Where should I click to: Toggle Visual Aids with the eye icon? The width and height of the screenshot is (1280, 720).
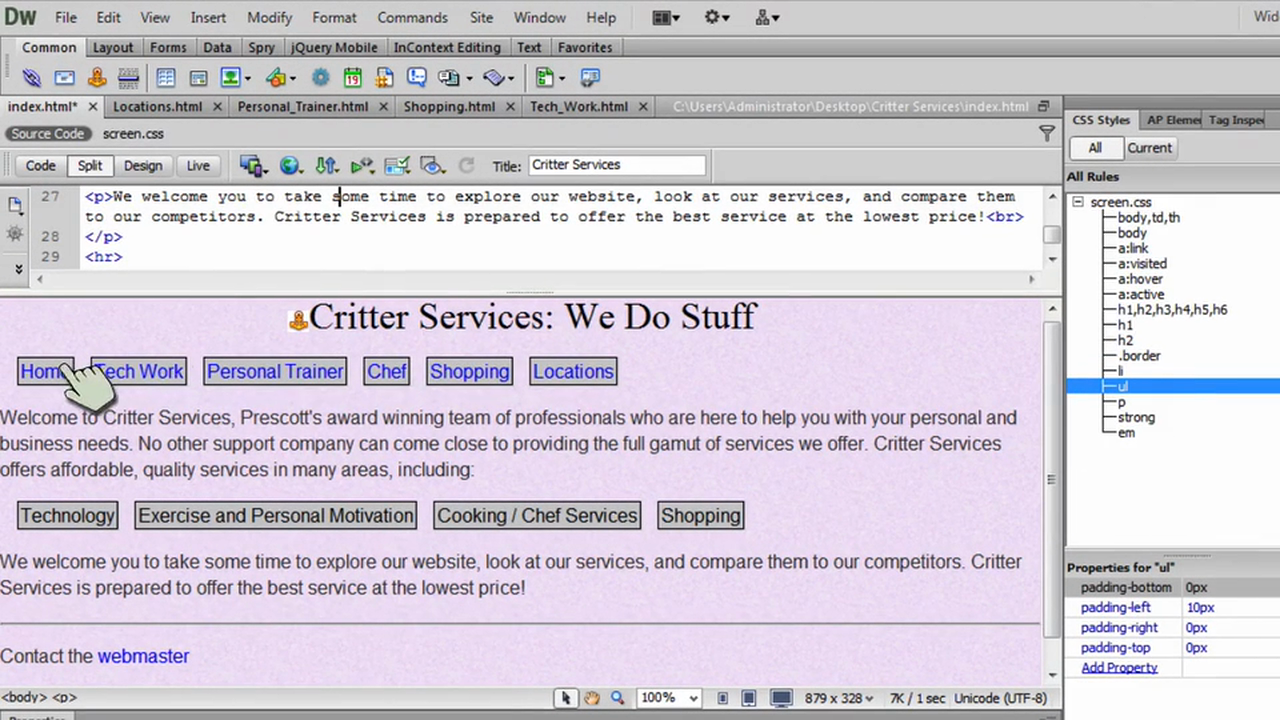pos(430,165)
